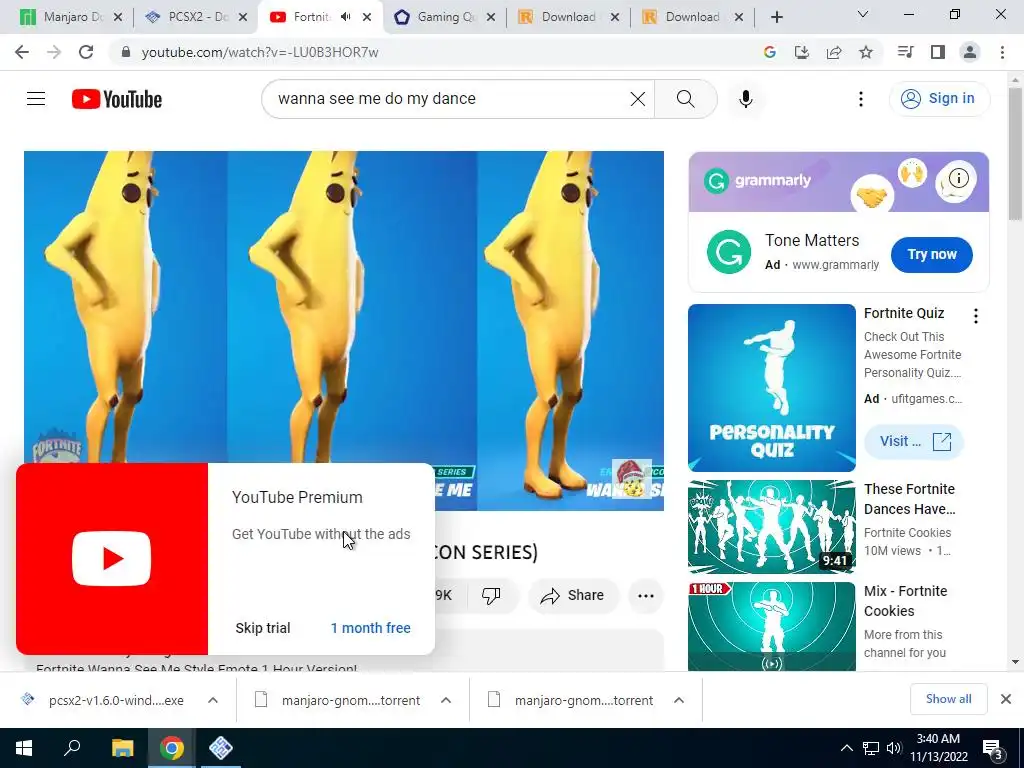Viewport: 1024px width, 768px height.
Task: Open Grammarly ad info icon
Action: [x=959, y=178]
